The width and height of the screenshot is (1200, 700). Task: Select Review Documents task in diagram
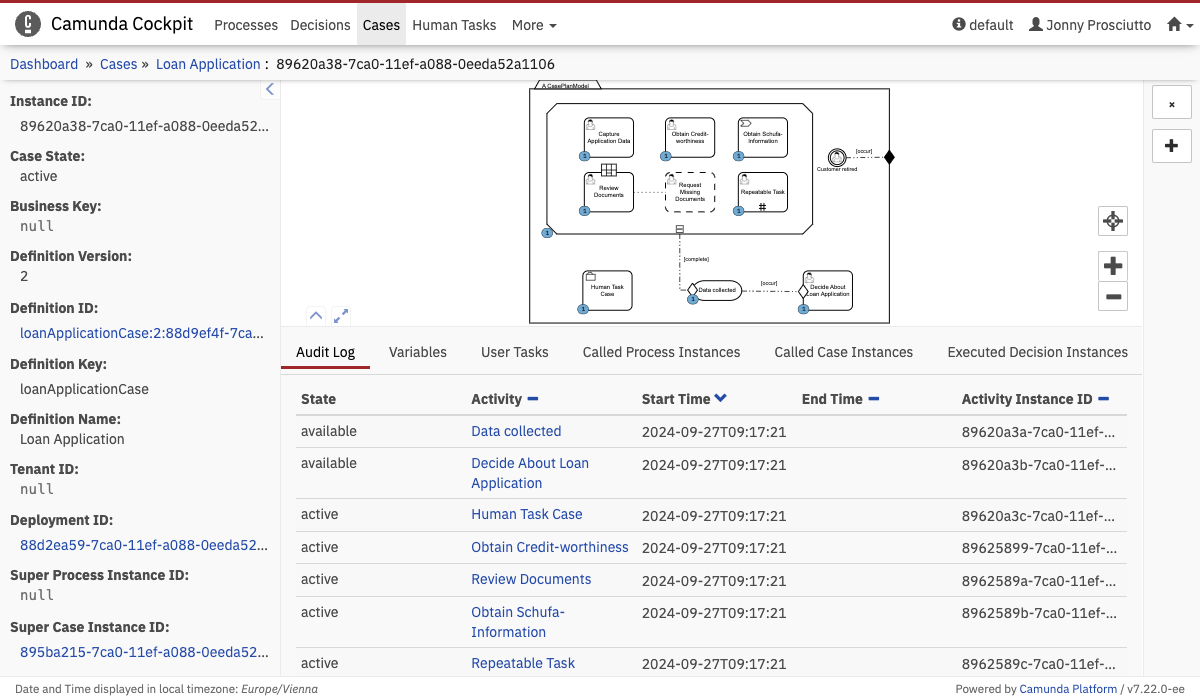click(x=609, y=192)
